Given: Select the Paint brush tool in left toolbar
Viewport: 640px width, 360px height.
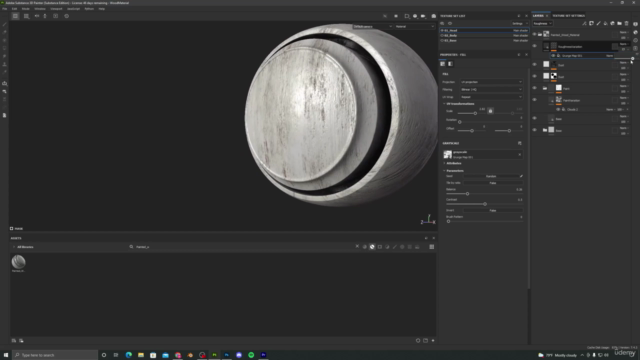Looking at the screenshot, I should [4, 24].
